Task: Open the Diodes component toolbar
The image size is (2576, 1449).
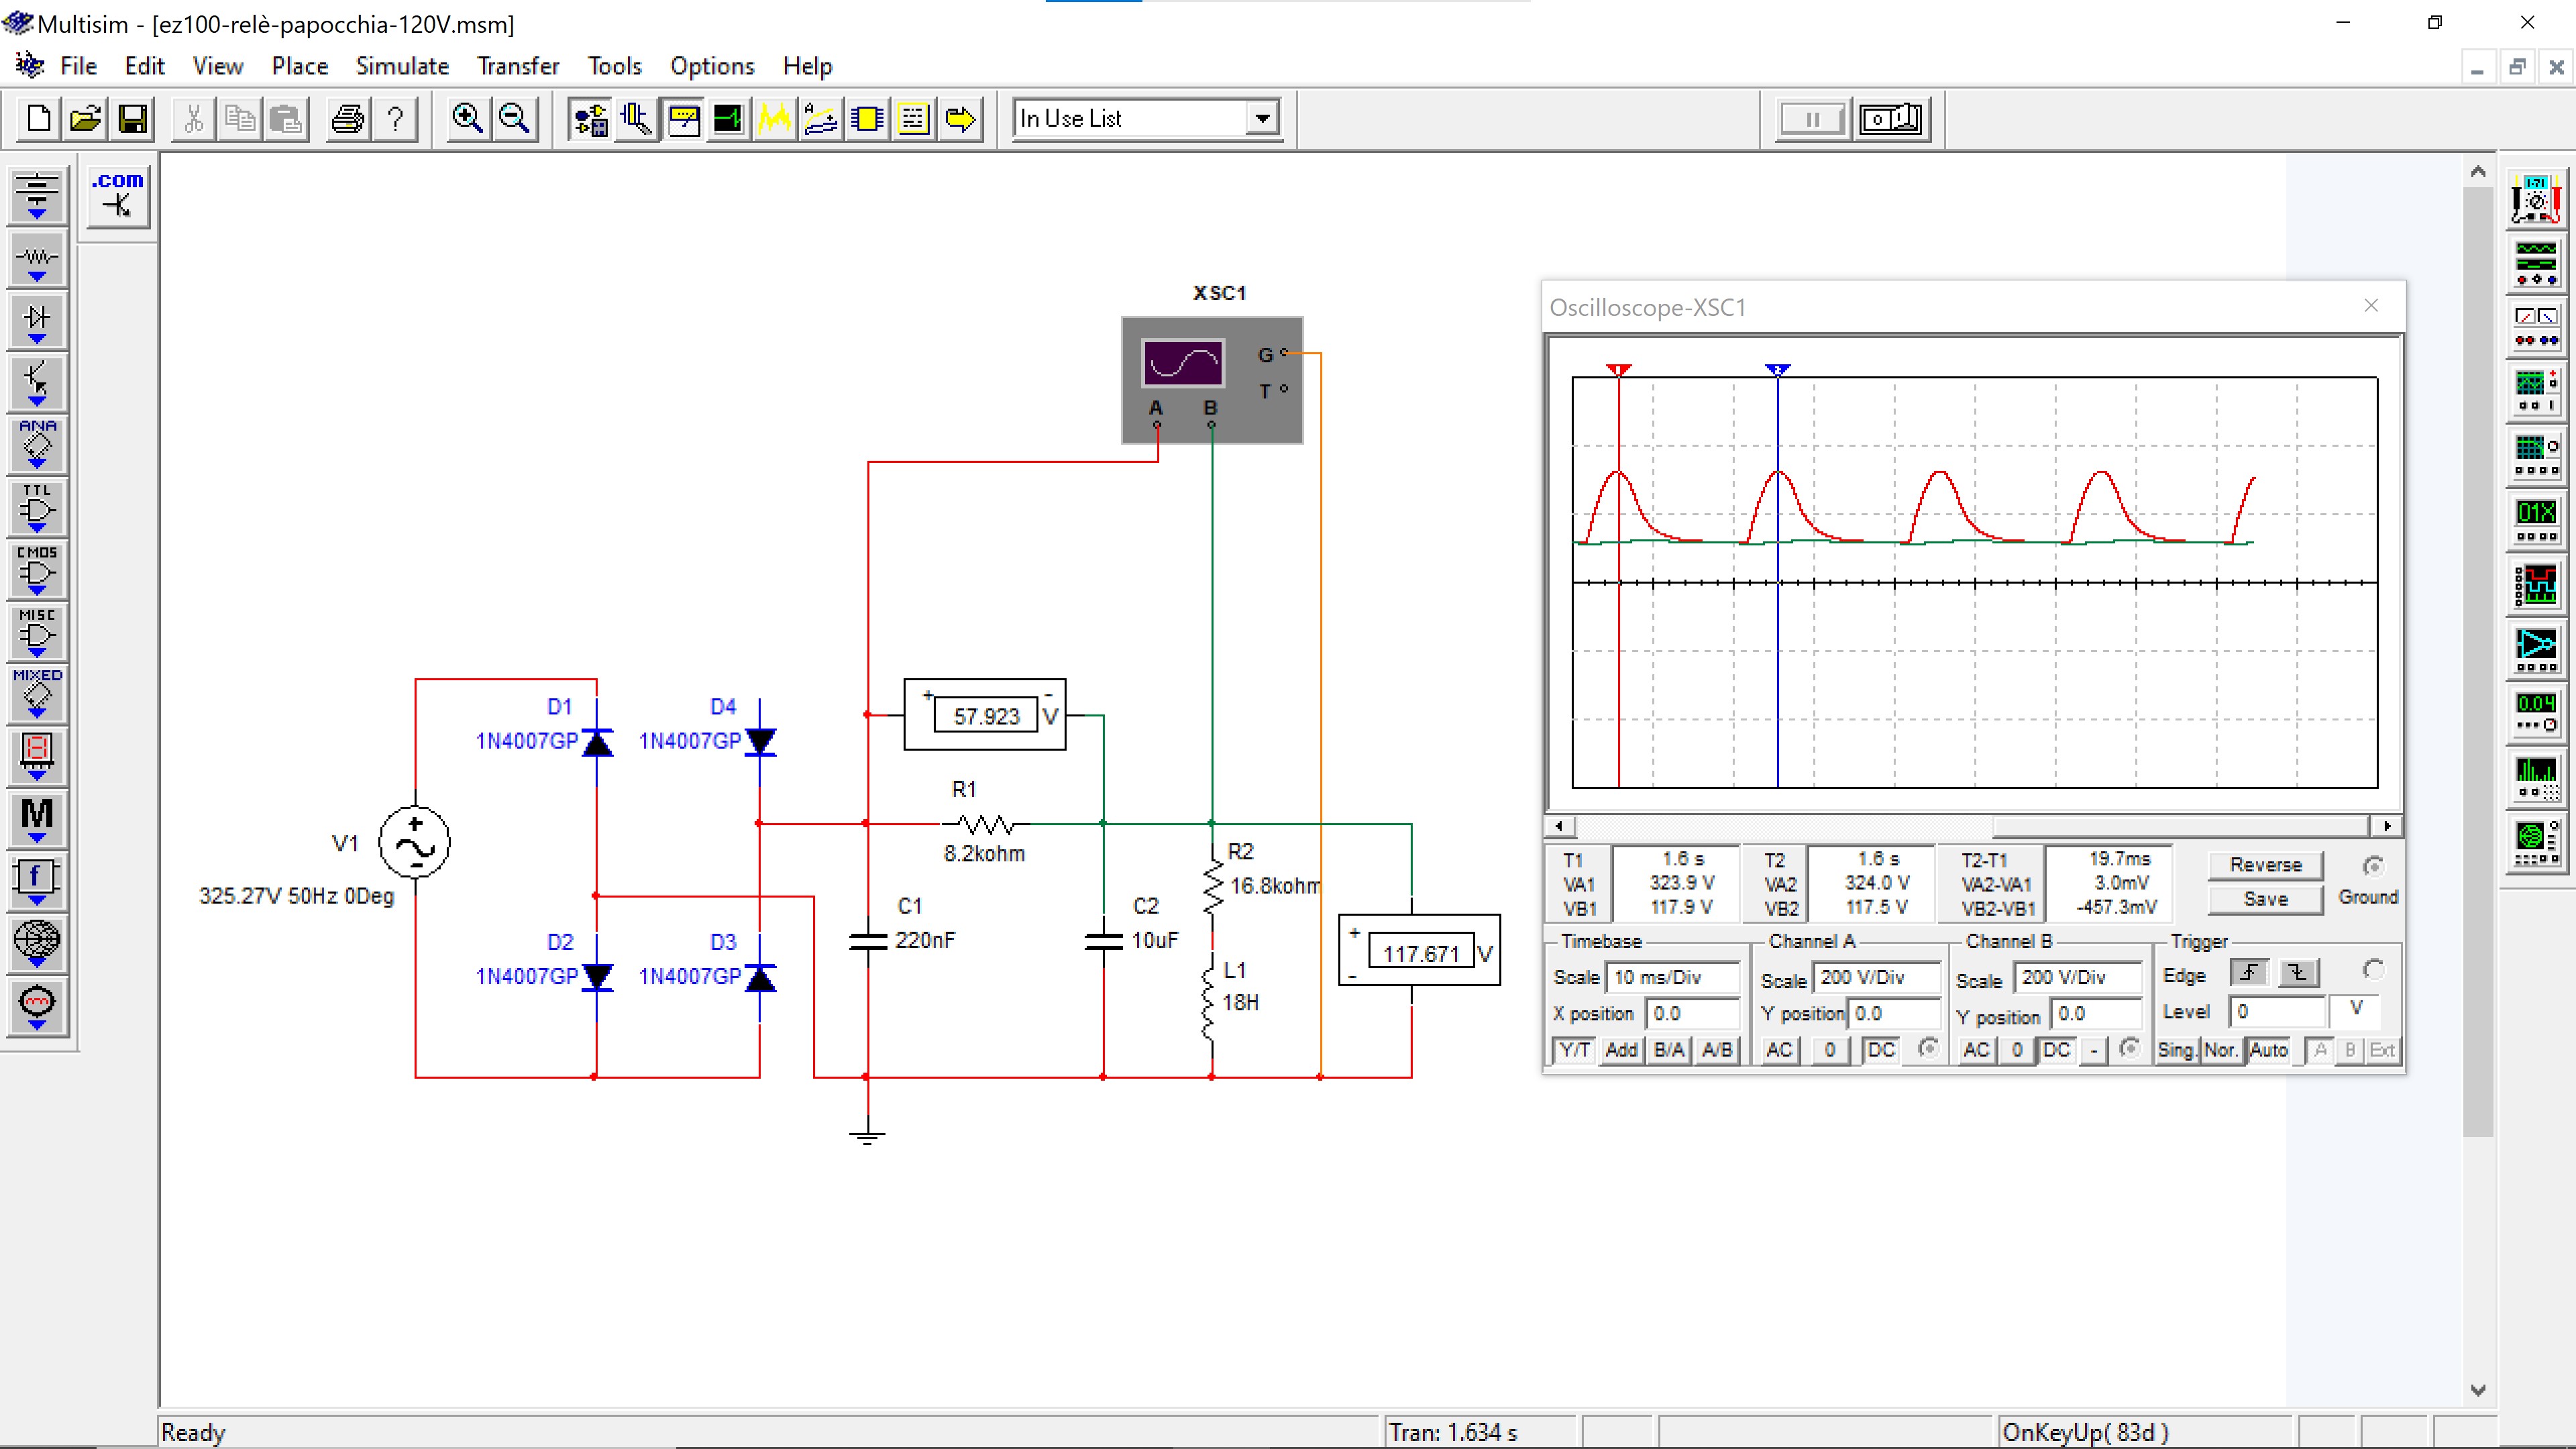Action: 37,321
